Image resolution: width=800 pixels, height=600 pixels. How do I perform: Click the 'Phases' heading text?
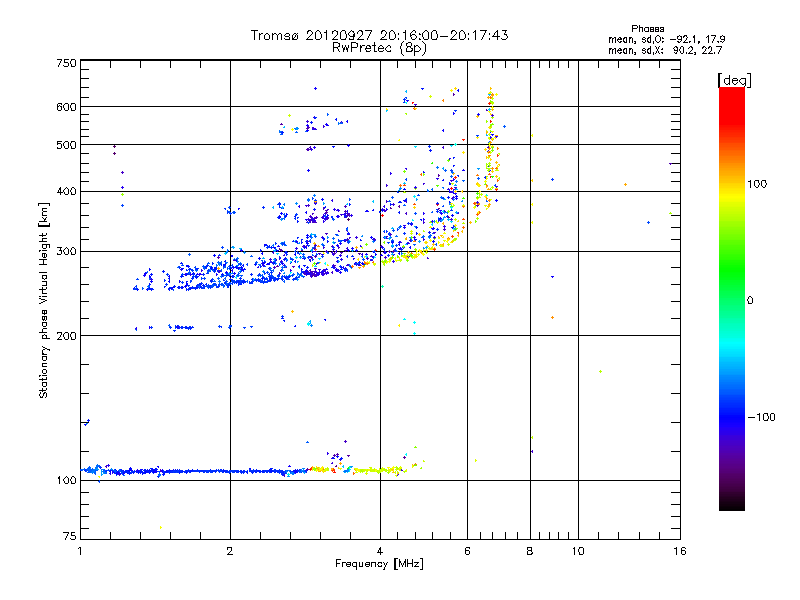[647, 29]
